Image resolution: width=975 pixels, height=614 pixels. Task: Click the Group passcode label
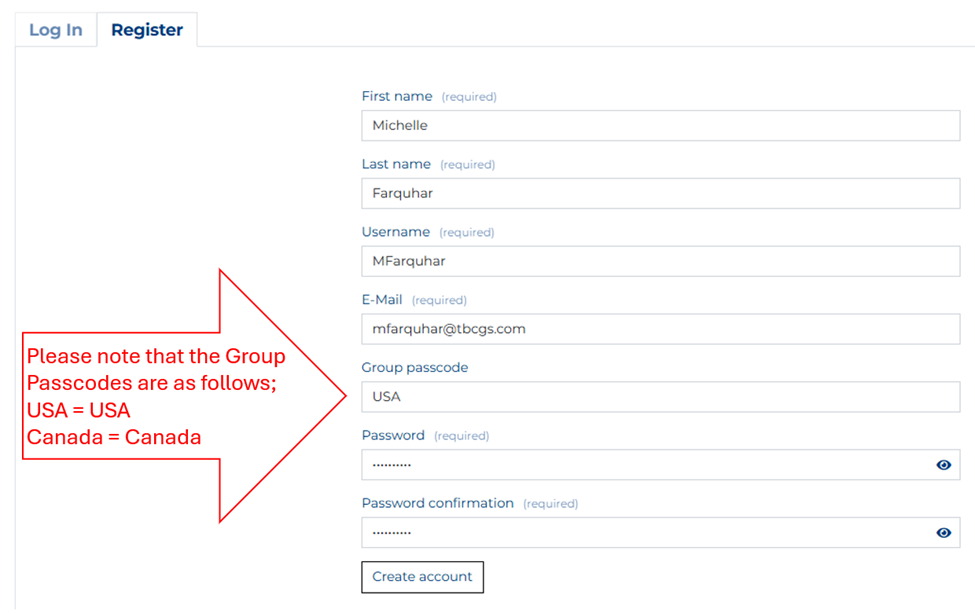tap(415, 368)
